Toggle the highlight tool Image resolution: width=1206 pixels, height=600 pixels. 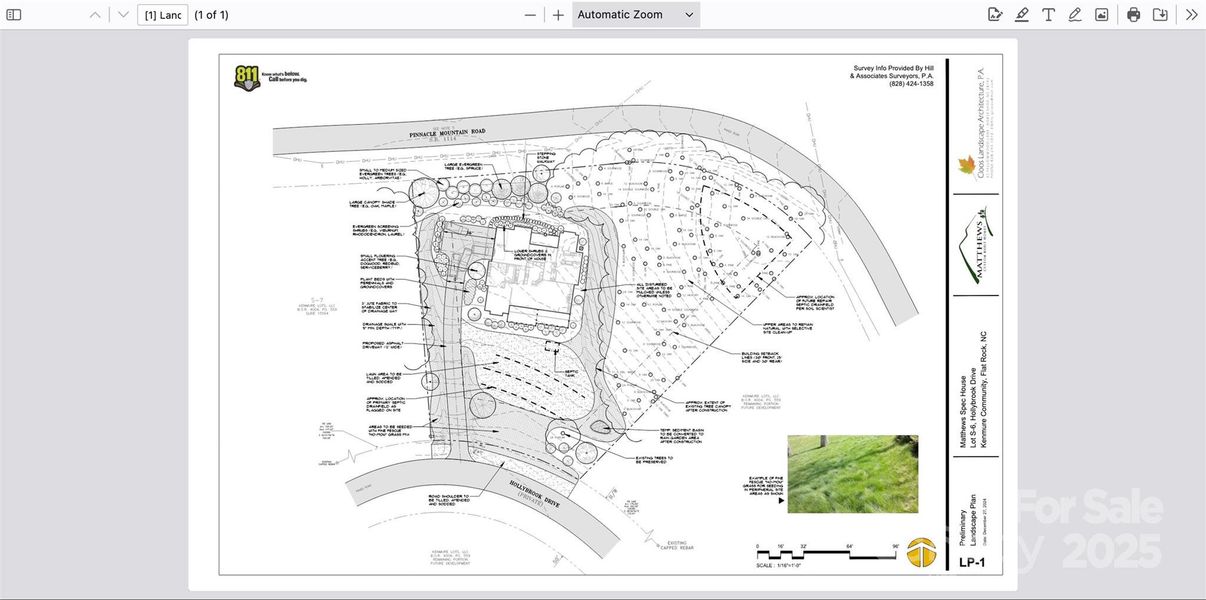point(1022,15)
